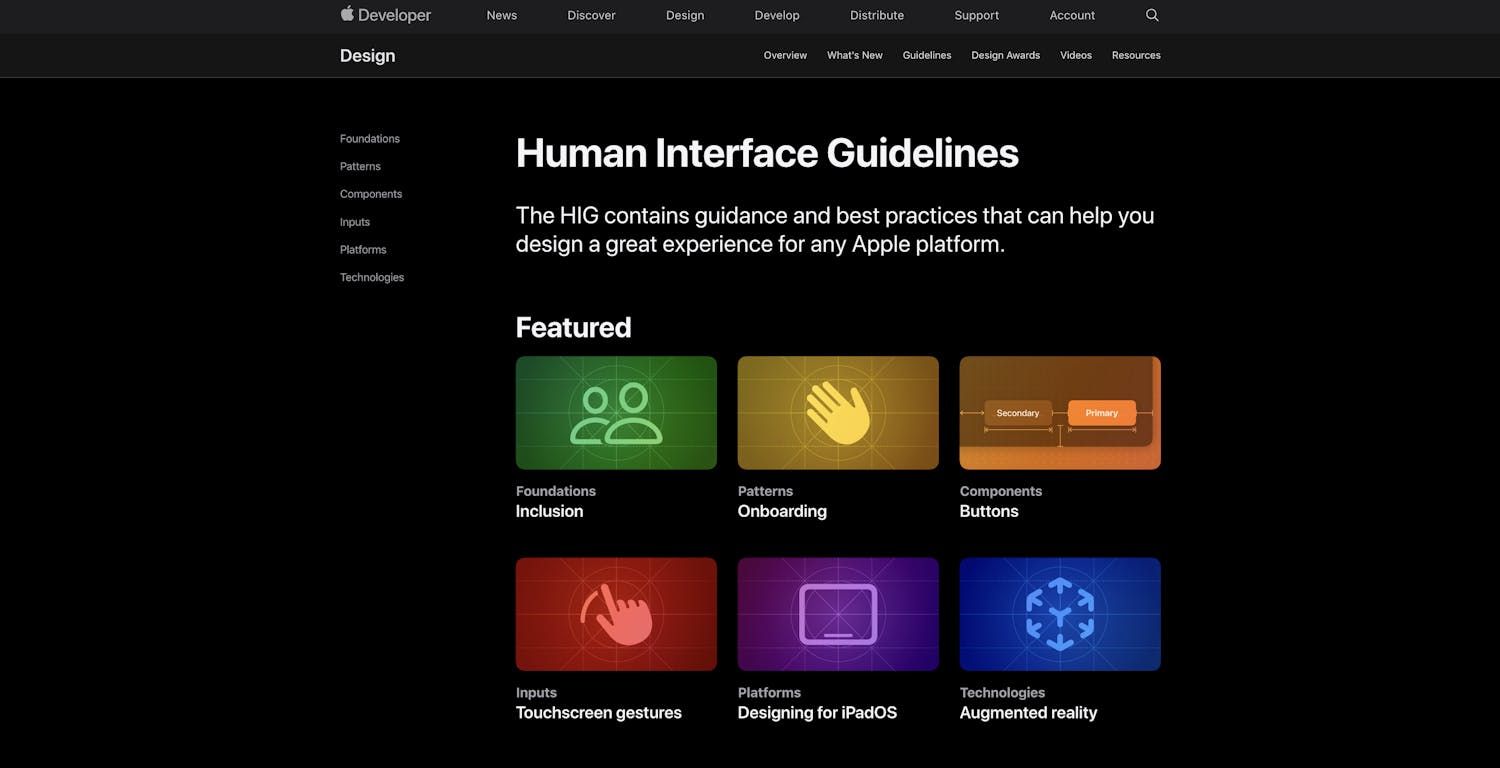
Task: Expand Foundations in the sidebar
Action: 370,139
